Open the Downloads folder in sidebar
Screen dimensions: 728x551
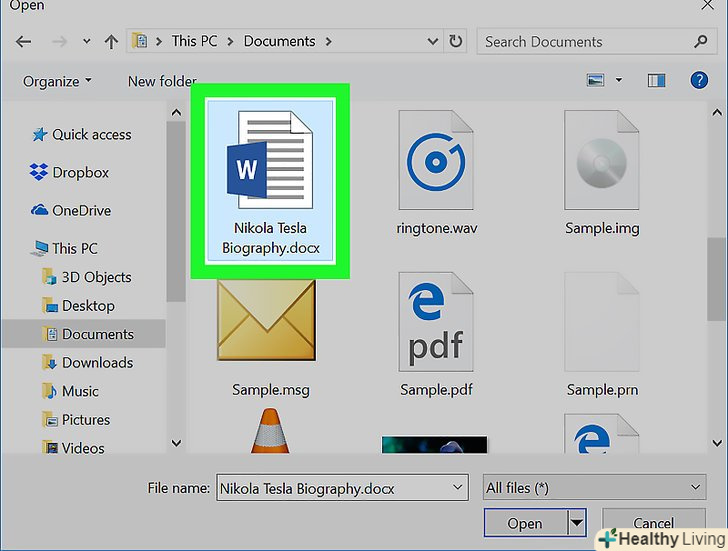87,363
